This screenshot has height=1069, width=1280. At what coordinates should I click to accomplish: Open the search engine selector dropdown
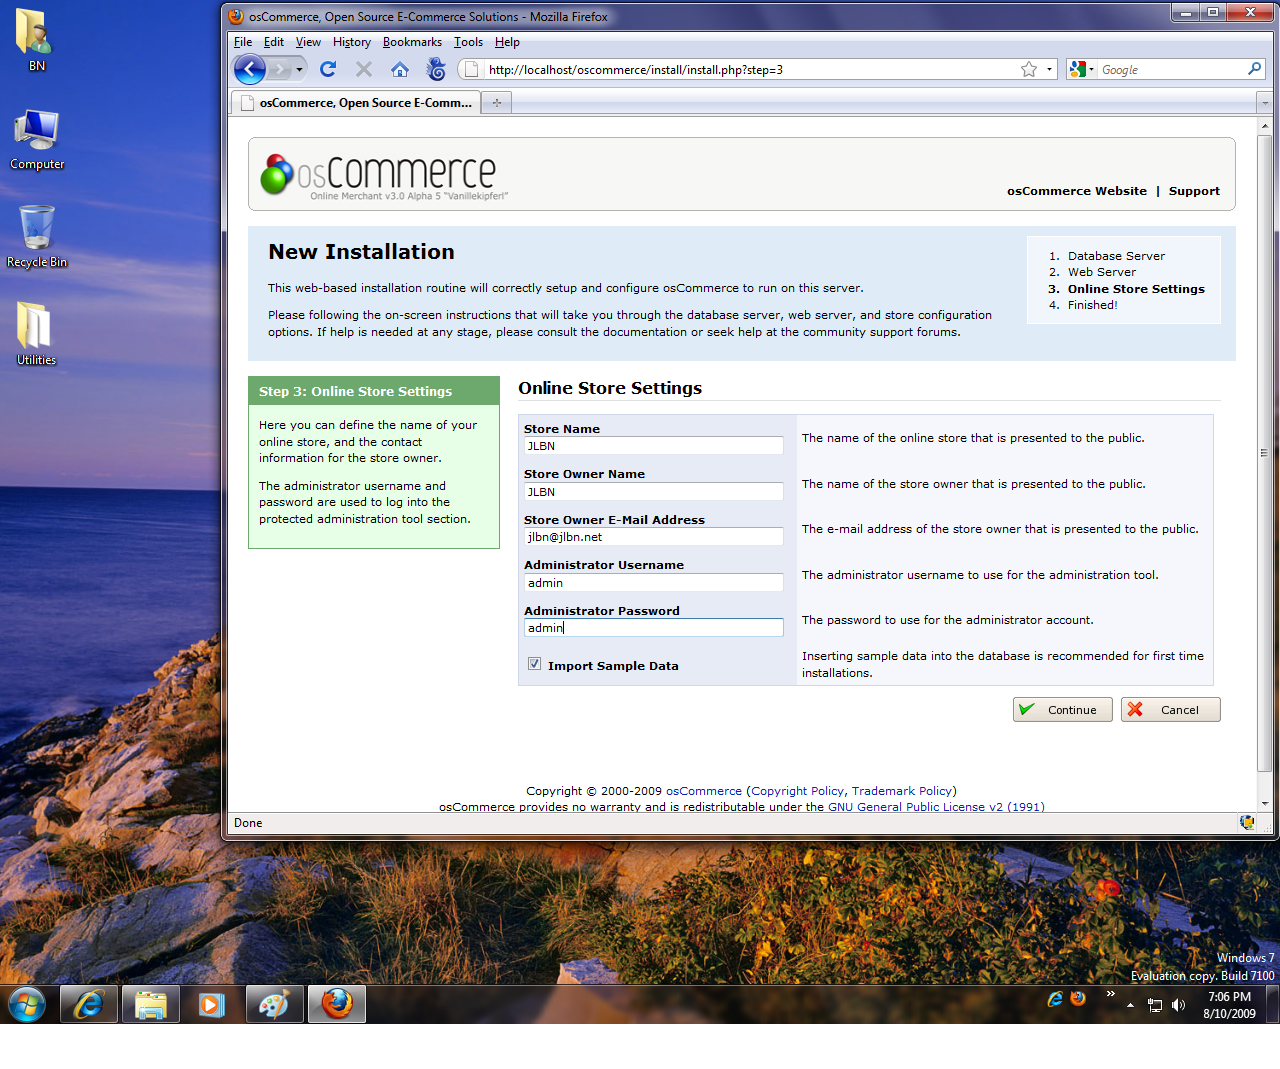click(1082, 69)
